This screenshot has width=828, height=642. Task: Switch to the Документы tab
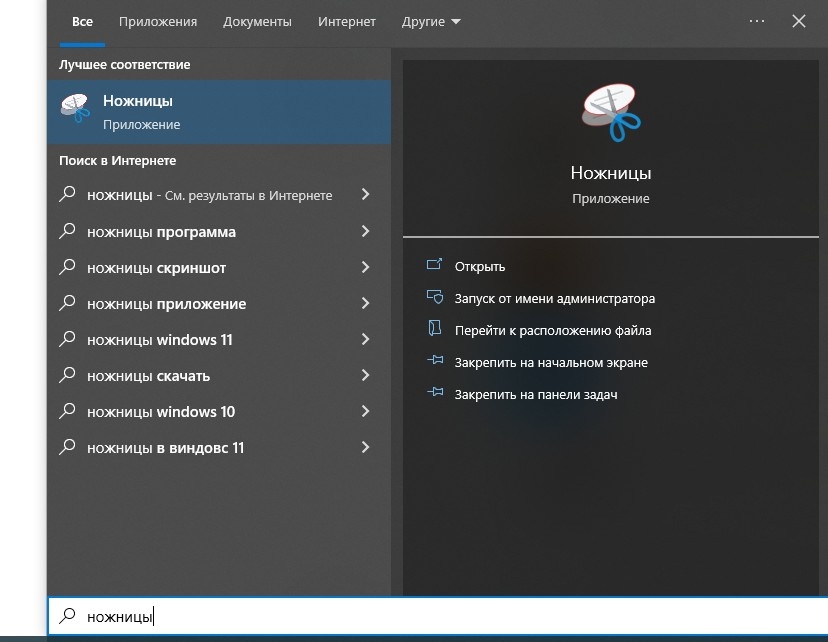(257, 22)
